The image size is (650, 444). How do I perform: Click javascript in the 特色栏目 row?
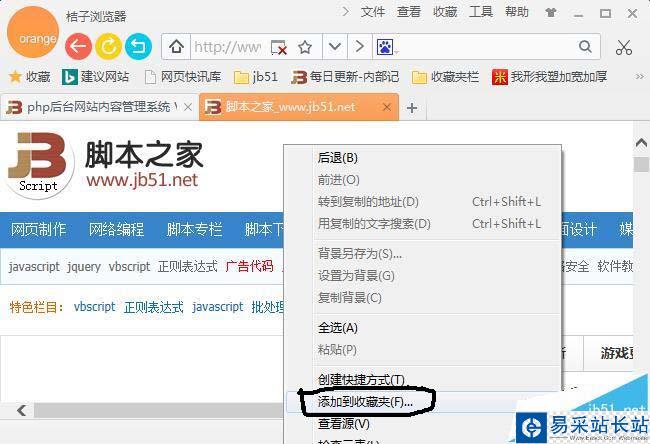[218, 307]
